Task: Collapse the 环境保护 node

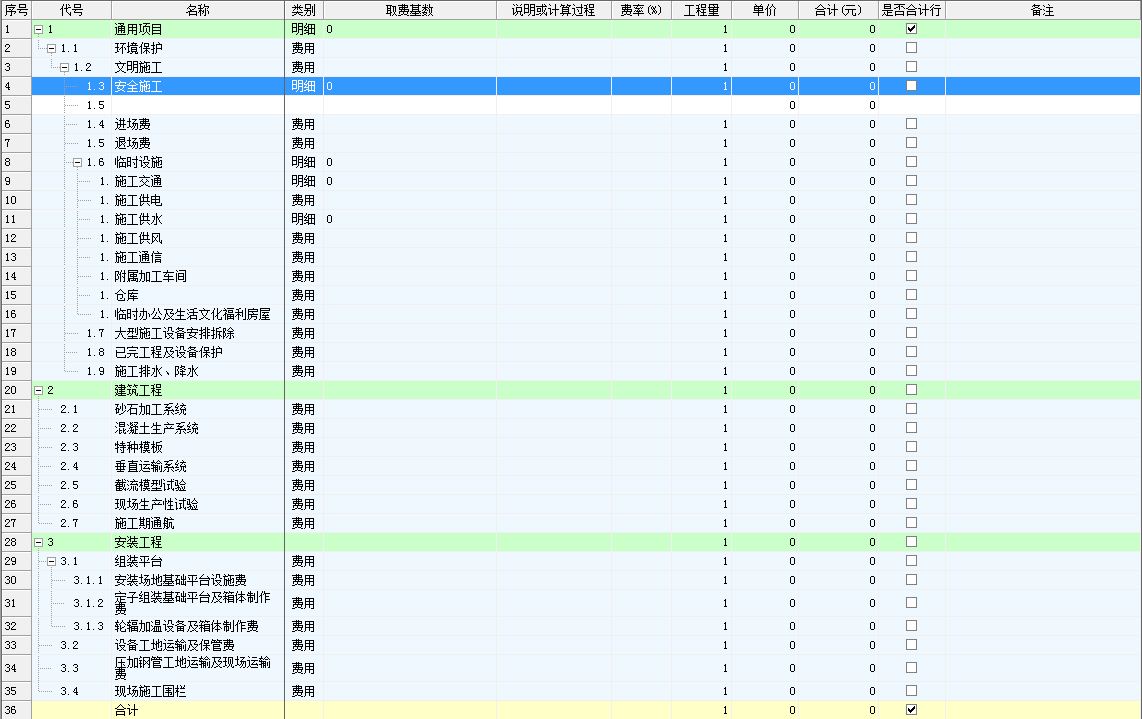Action: point(52,49)
